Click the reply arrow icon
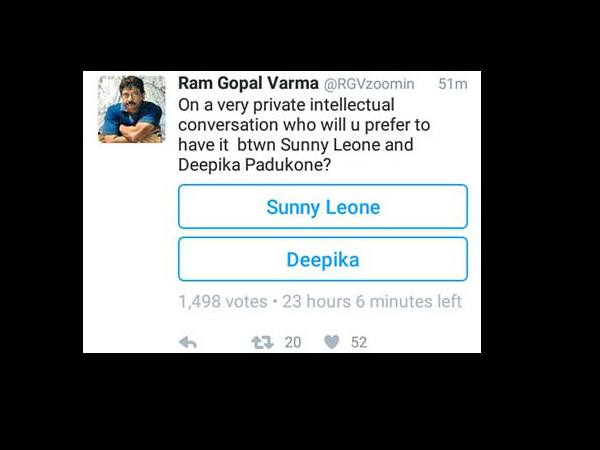 point(187,342)
